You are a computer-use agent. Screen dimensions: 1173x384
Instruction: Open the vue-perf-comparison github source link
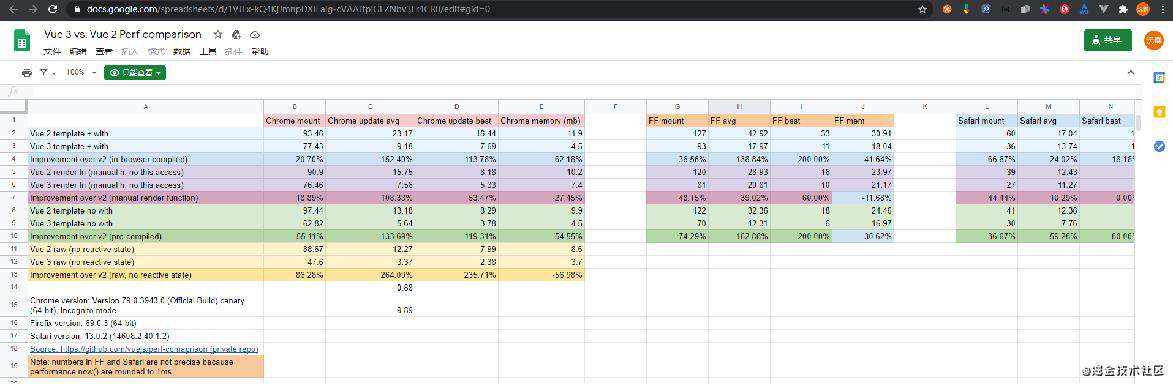tap(144, 349)
